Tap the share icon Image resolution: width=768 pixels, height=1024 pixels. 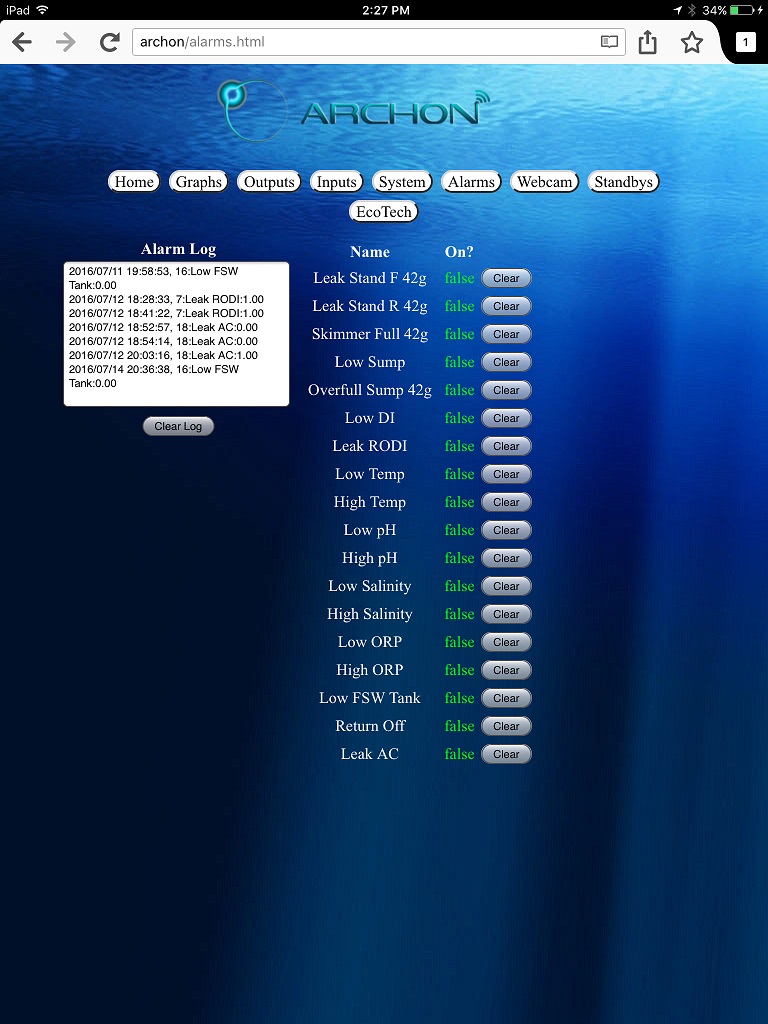(x=648, y=42)
